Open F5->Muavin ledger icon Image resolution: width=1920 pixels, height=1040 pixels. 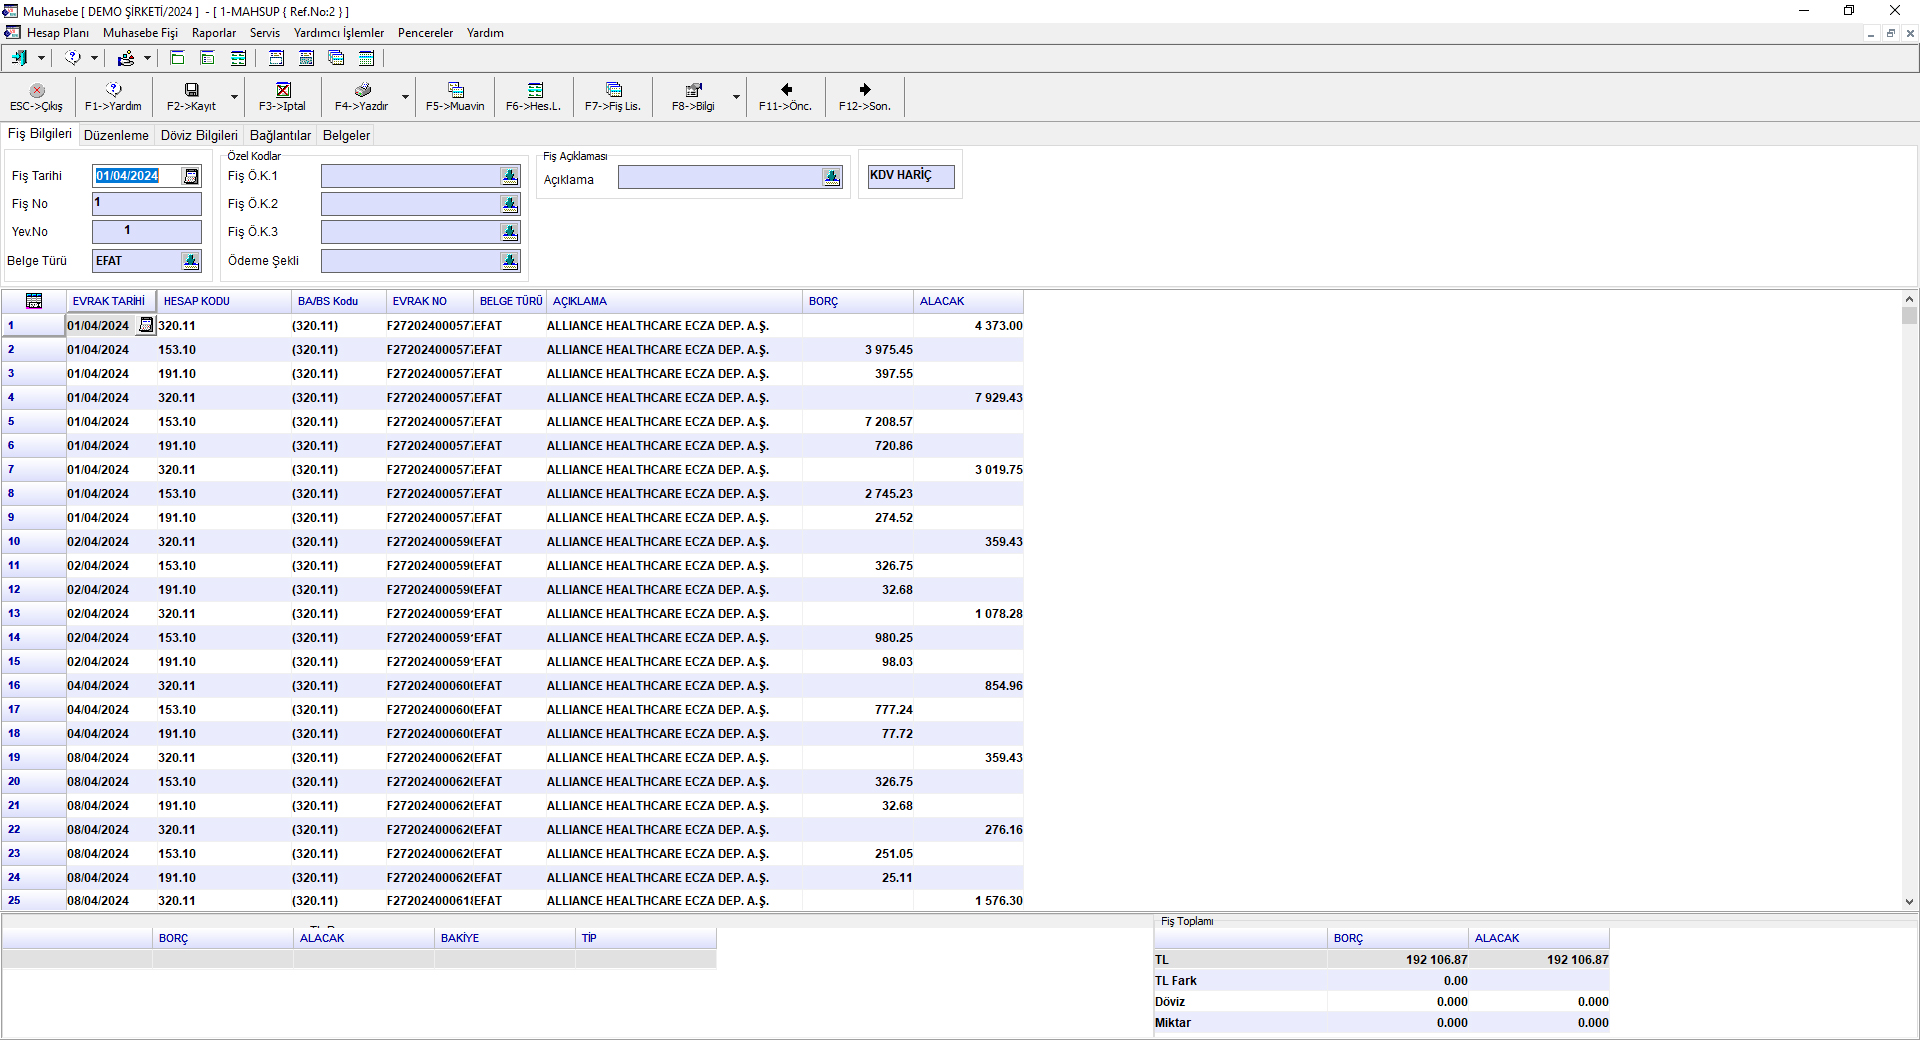pos(455,91)
